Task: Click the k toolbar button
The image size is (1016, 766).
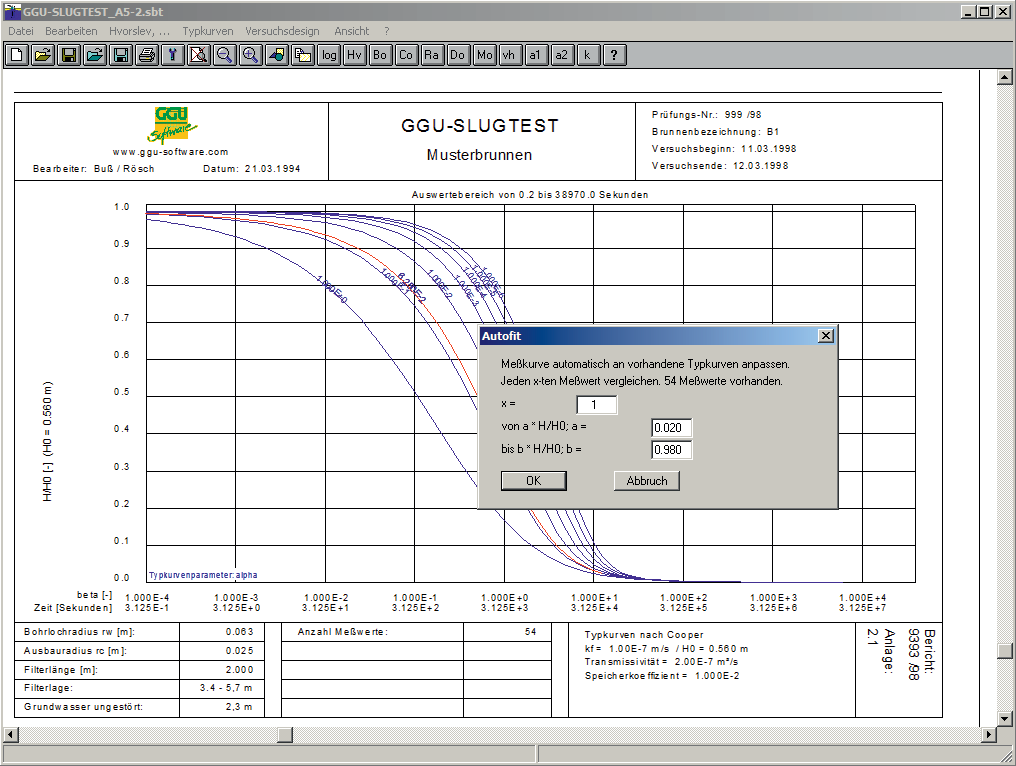Action: [x=588, y=55]
